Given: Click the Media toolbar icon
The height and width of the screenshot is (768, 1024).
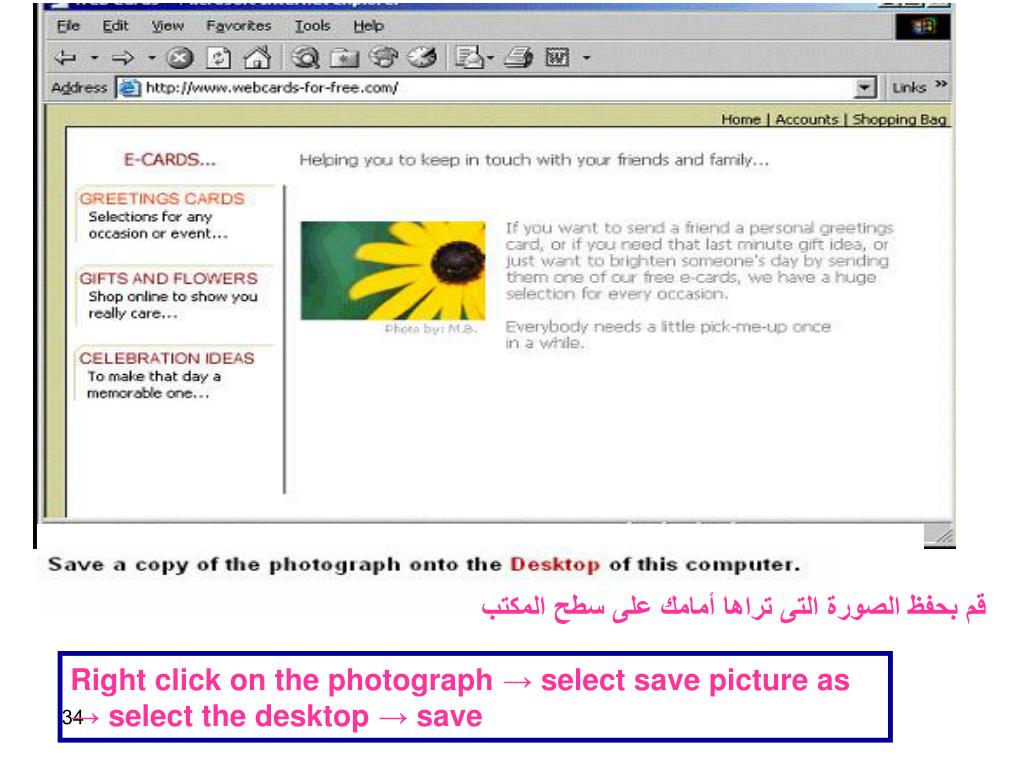Looking at the screenshot, I should [383, 57].
